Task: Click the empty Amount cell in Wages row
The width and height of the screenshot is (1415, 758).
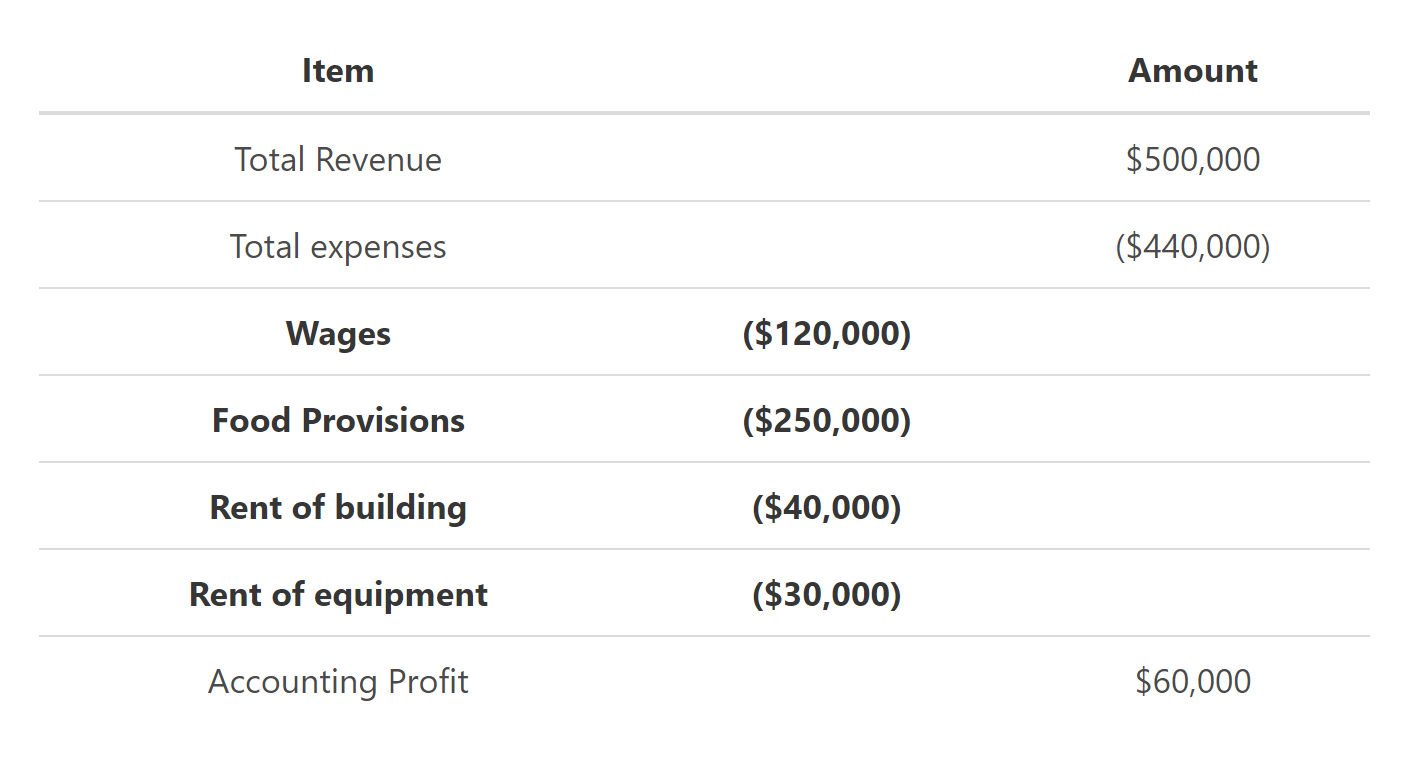Action: coord(1192,334)
